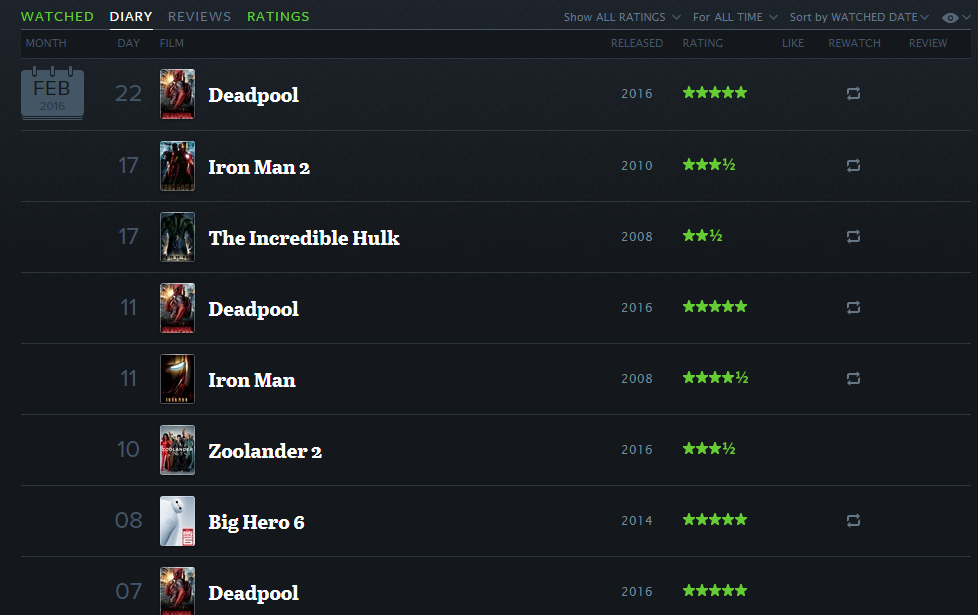Viewport: 978px width, 615px height.
Task: Click star rating on The Incredible Hulk row
Action: pyautogui.click(x=702, y=236)
